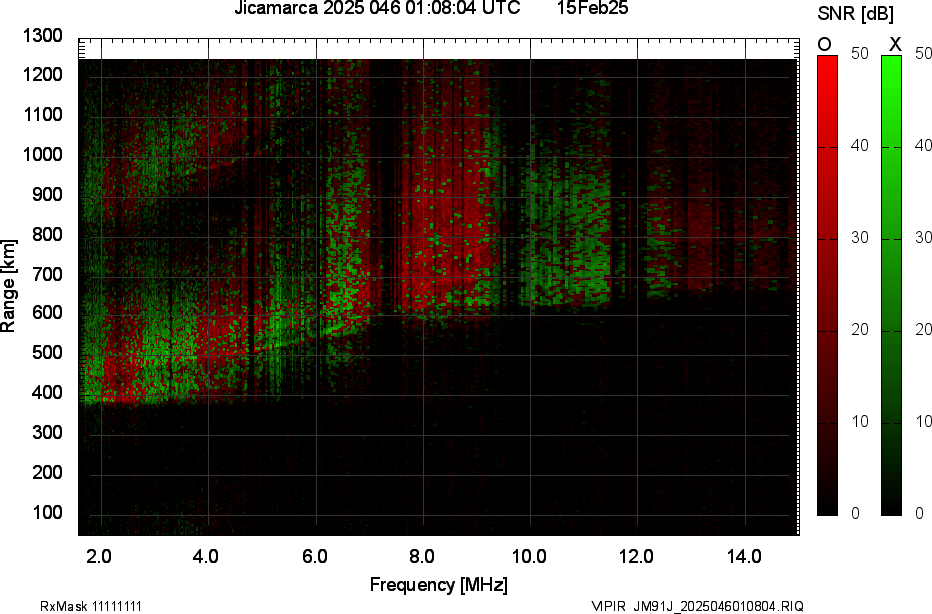Click the 800 range tick label
This screenshot has height=614, width=932.
(x=47, y=234)
